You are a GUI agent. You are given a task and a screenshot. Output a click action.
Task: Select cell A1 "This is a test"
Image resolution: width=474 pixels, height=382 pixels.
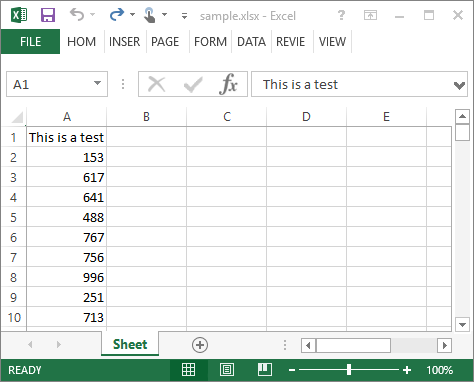[x=67, y=137]
